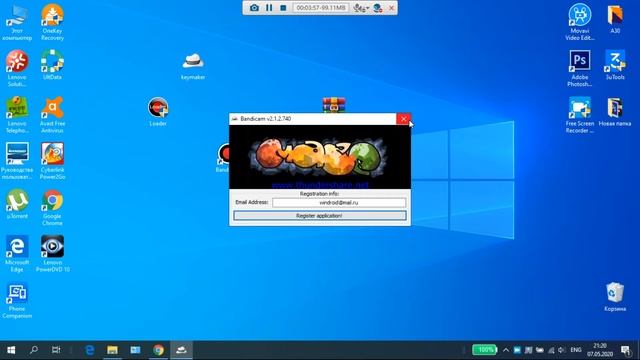Open the notification center
640x360 pixels.
coord(626,350)
